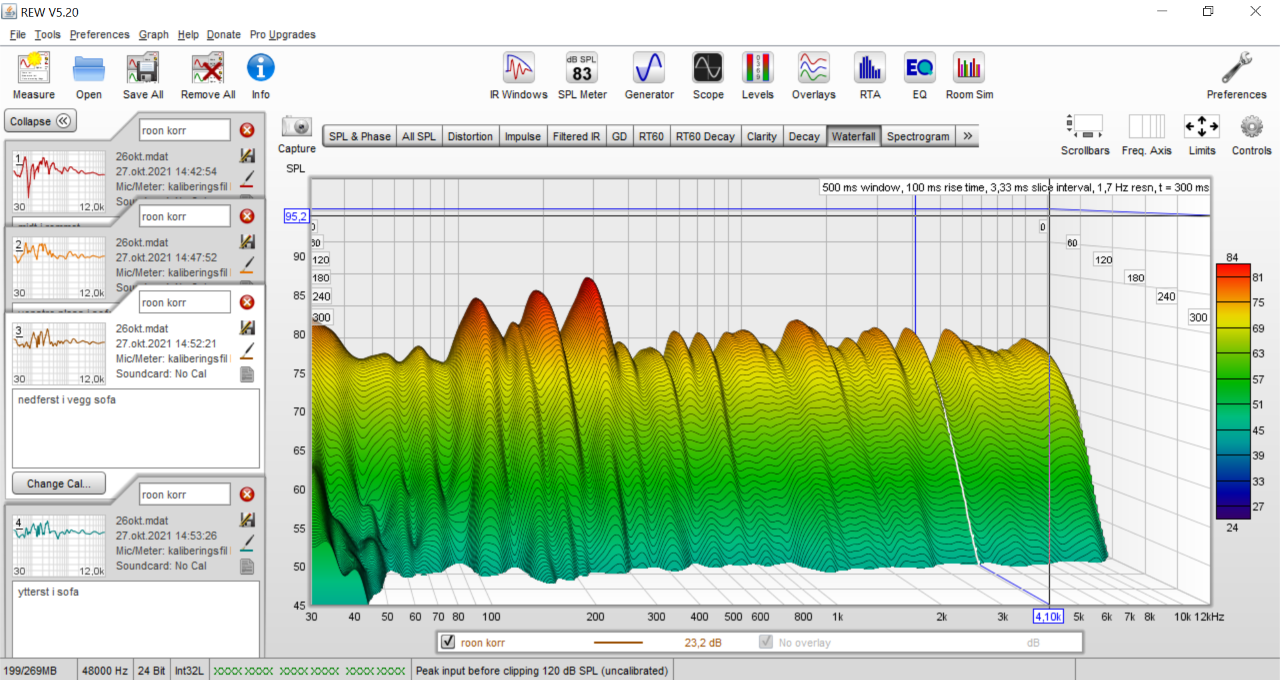Image resolution: width=1280 pixels, height=680 pixels.
Task: Open the RTA analyzer window
Action: (870, 68)
